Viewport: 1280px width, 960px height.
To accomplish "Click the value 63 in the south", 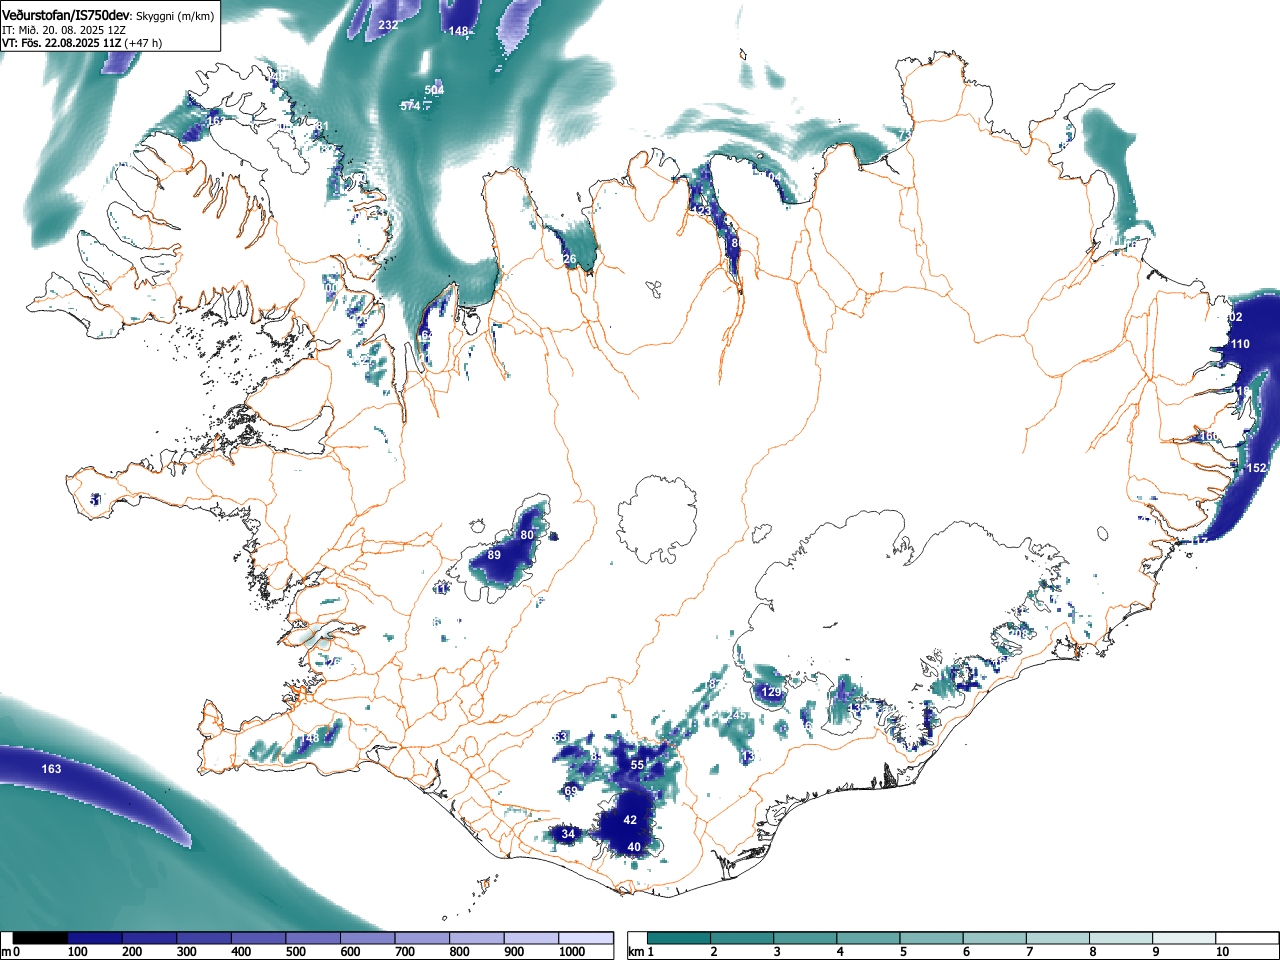I will (560, 737).
